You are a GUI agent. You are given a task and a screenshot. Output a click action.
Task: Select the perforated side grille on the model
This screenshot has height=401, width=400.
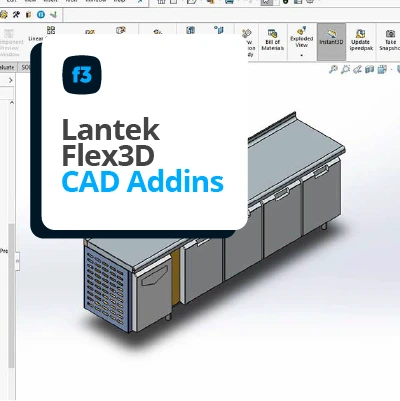pyautogui.click(x=106, y=289)
